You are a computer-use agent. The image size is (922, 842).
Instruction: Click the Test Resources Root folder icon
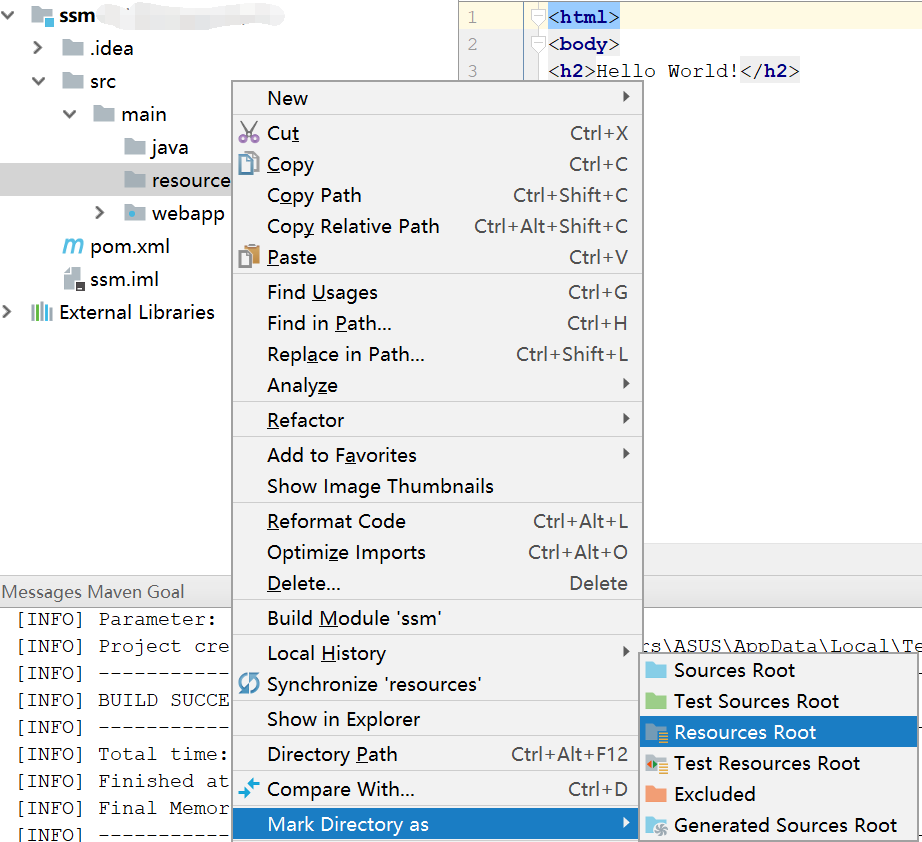pyautogui.click(x=656, y=763)
